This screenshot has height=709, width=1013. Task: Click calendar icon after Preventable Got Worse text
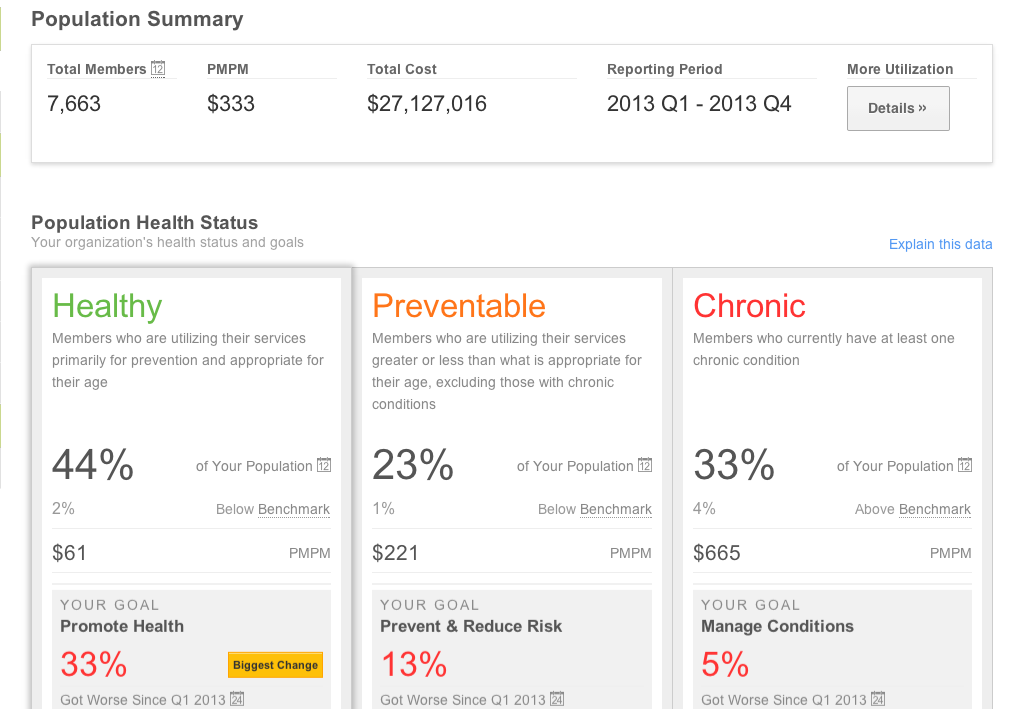click(557, 699)
